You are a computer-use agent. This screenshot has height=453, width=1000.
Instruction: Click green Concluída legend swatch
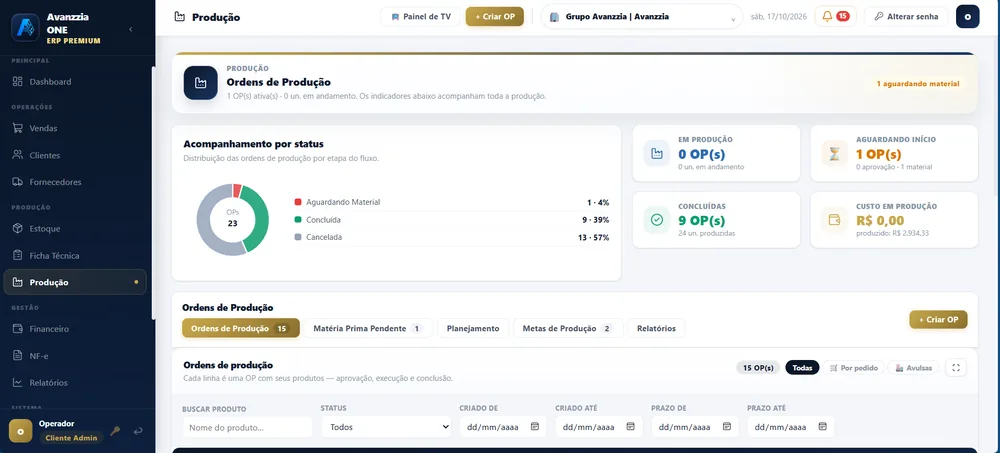pyautogui.click(x=298, y=219)
